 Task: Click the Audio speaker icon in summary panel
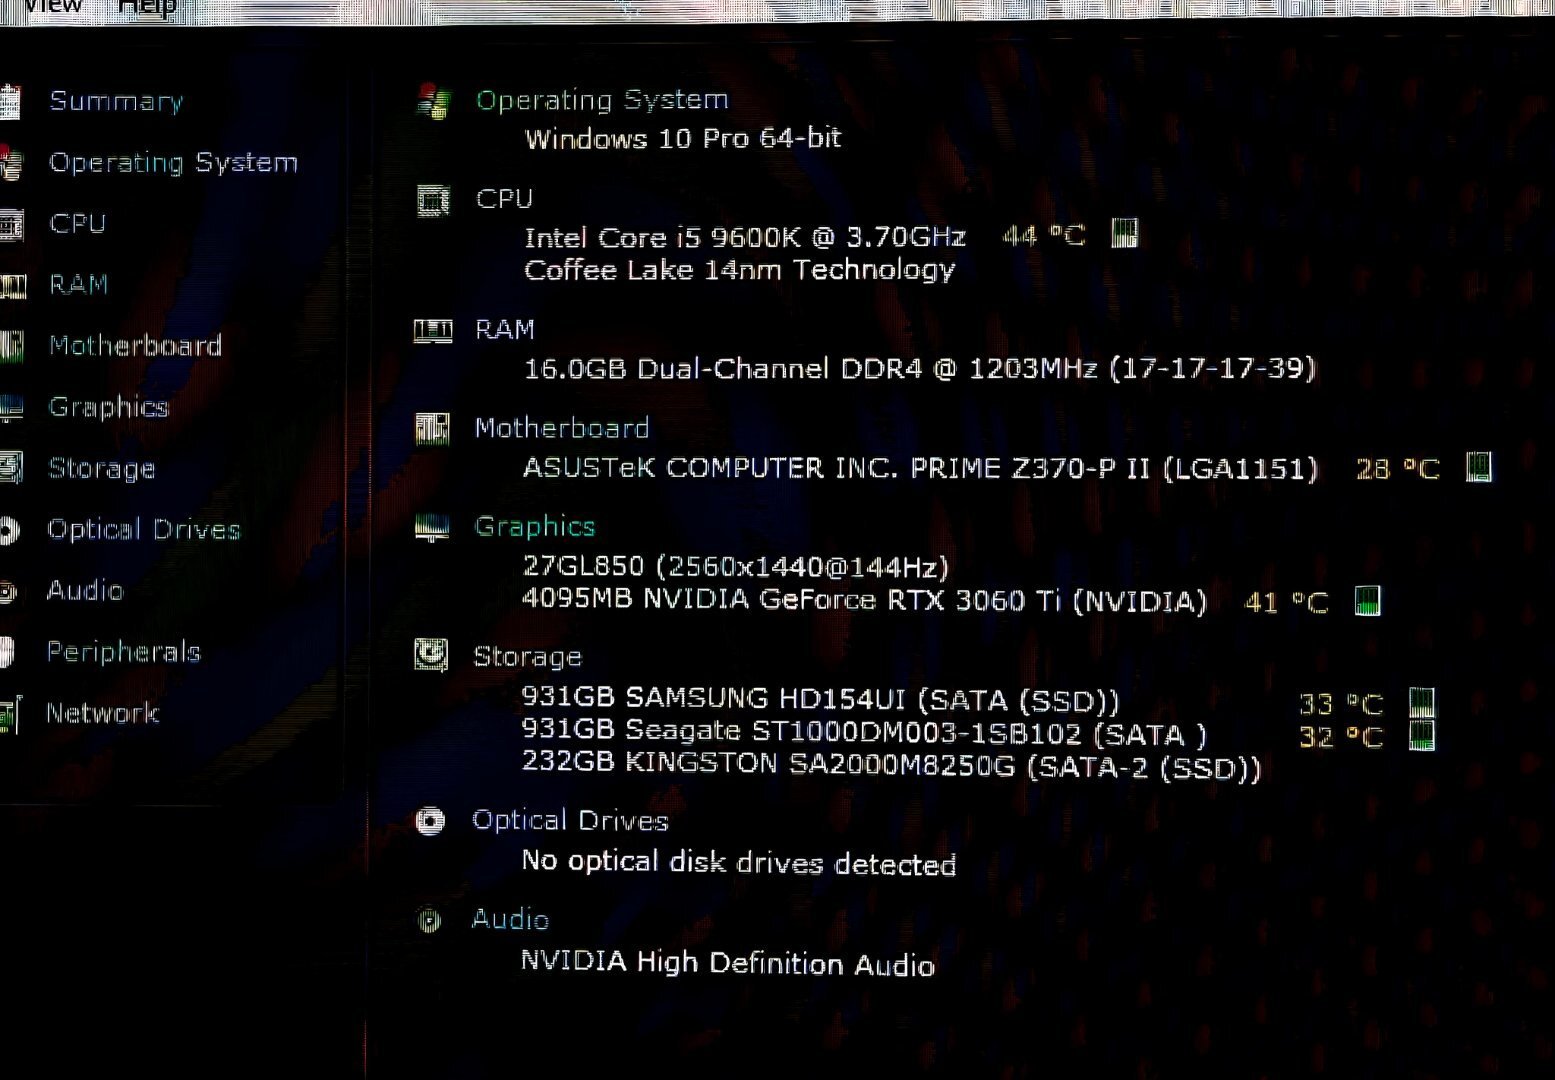[x=429, y=919]
